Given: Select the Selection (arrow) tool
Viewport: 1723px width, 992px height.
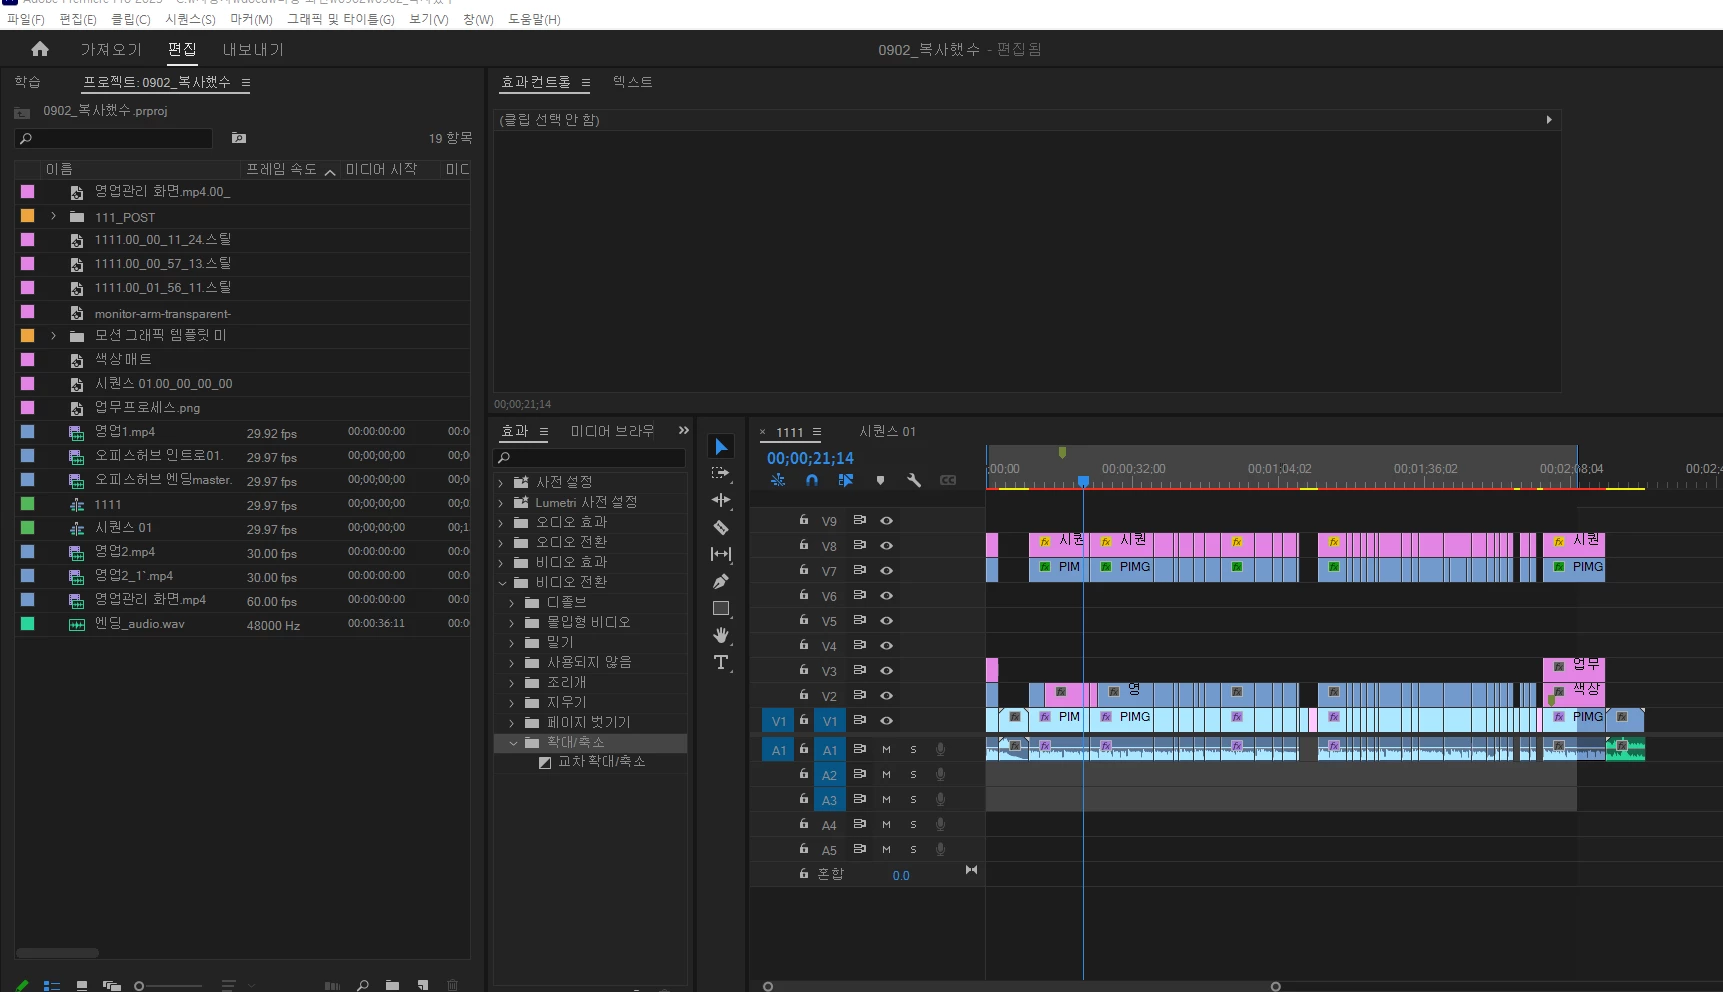Looking at the screenshot, I should tap(721, 446).
